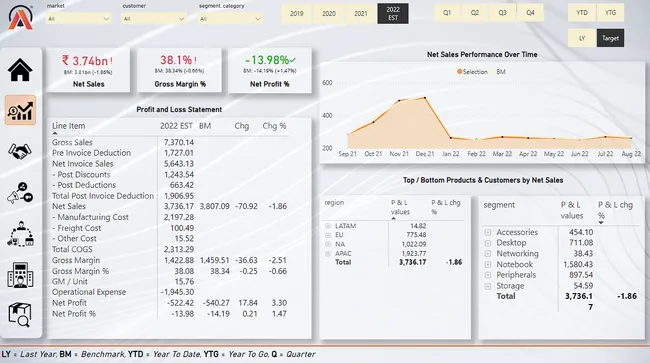Sort by Line Item column header
650x363 pixels.
coord(68,126)
